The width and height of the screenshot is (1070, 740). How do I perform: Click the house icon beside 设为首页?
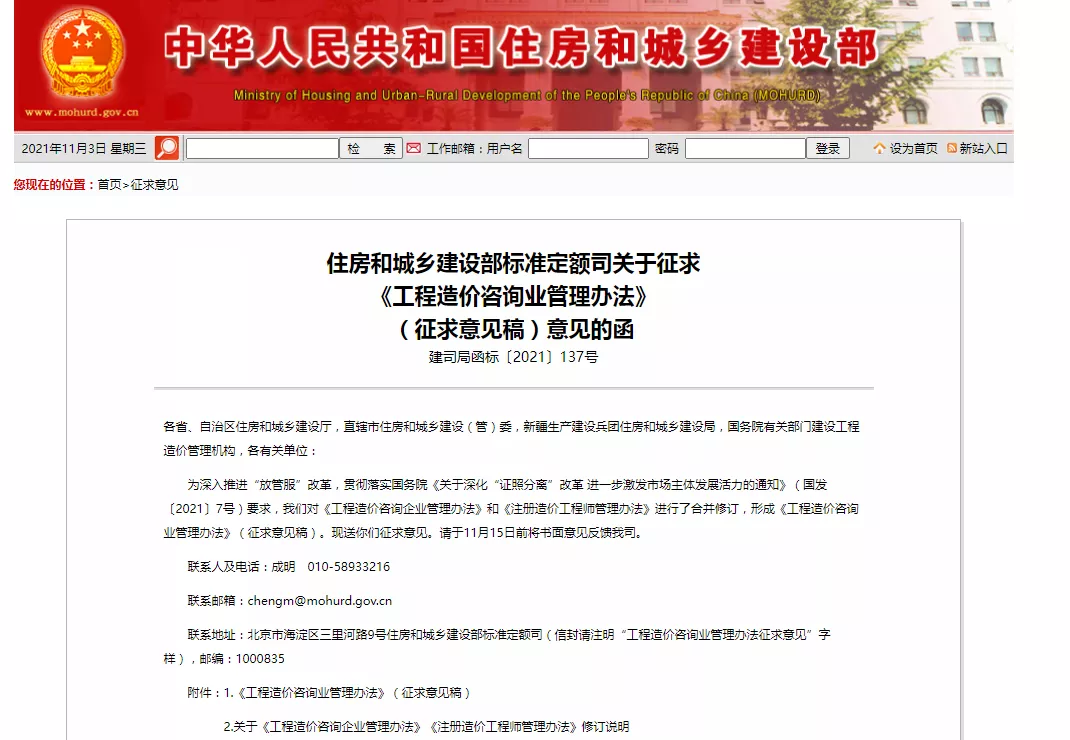point(879,148)
